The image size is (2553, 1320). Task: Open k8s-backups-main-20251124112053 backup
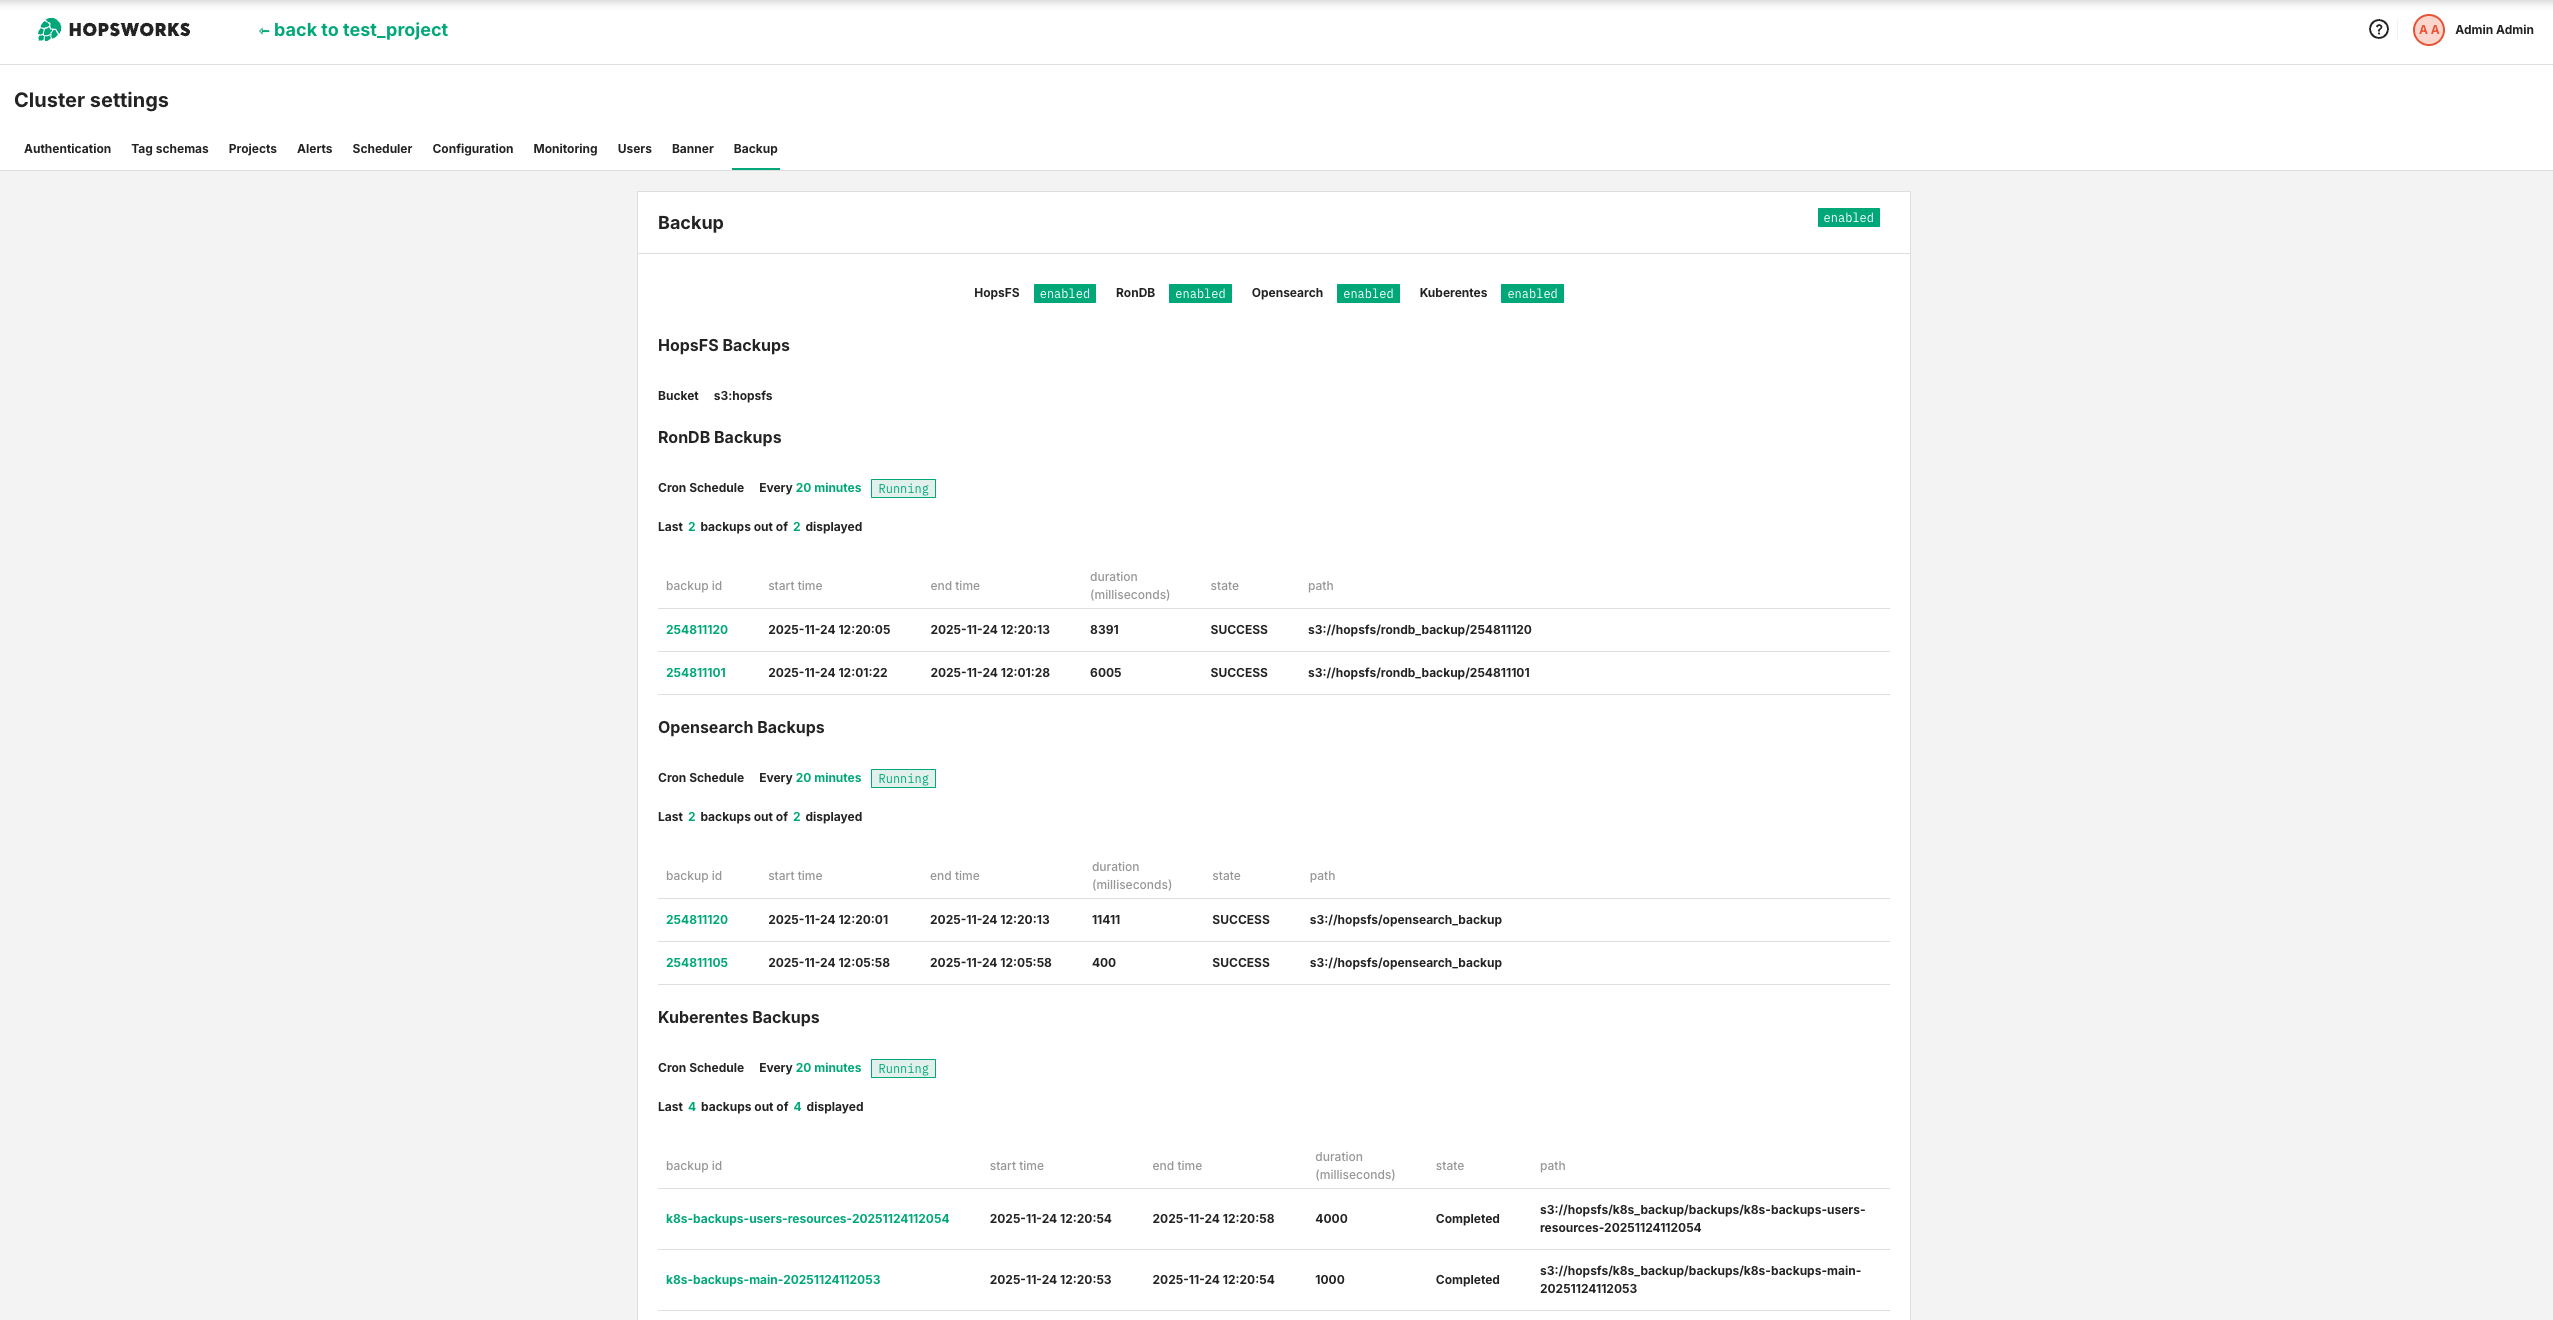(x=772, y=1280)
